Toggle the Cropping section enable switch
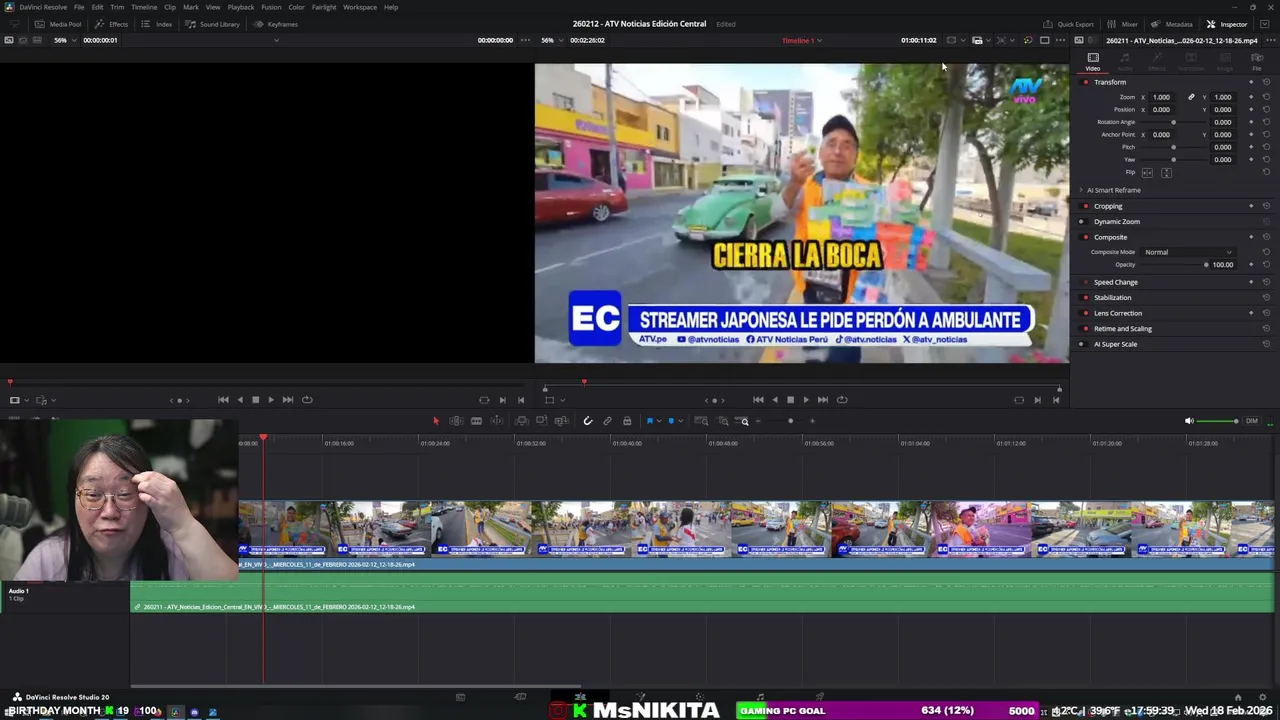The width and height of the screenshot is (1280, 720). tap(1086, 206)
